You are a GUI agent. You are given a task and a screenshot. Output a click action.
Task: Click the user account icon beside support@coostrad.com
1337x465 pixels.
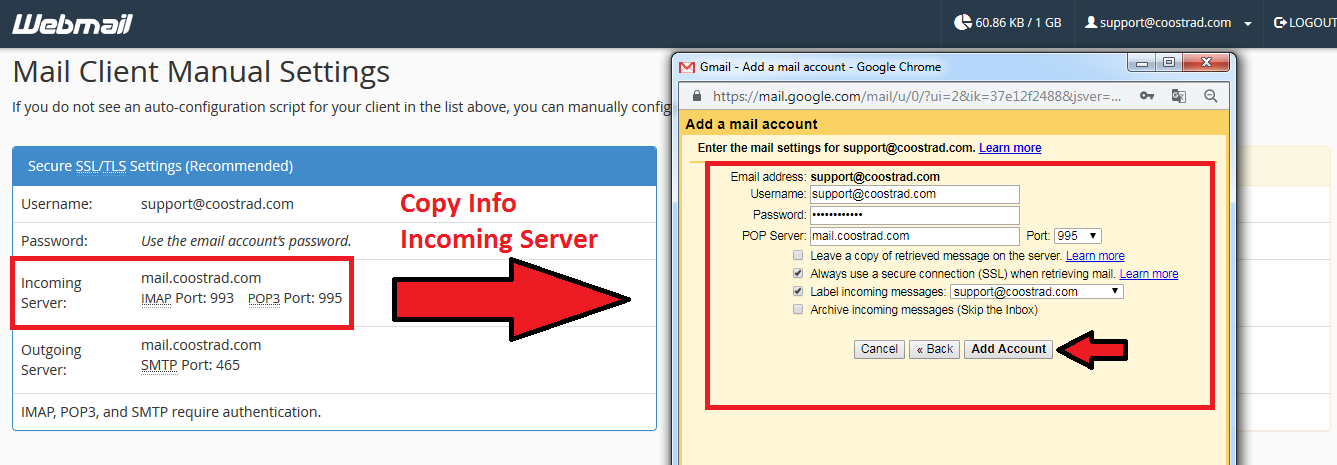coord(1091,22)
